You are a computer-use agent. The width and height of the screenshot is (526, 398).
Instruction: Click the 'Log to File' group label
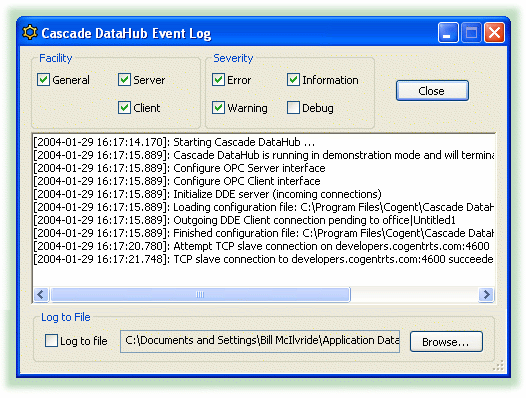point(66,317)
